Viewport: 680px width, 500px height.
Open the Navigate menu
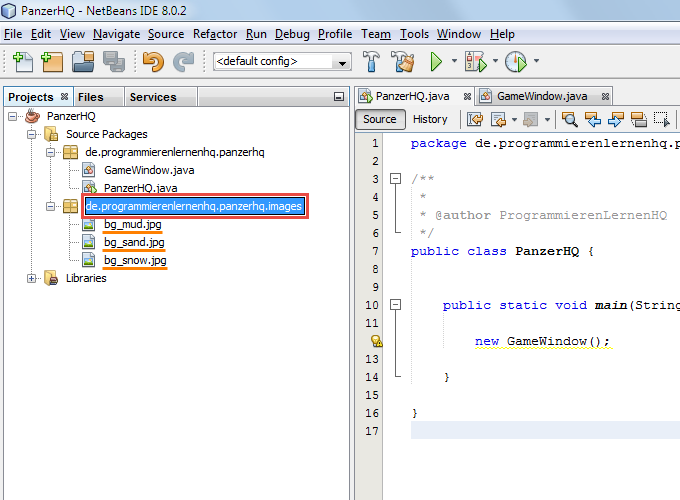coord(116,34)
